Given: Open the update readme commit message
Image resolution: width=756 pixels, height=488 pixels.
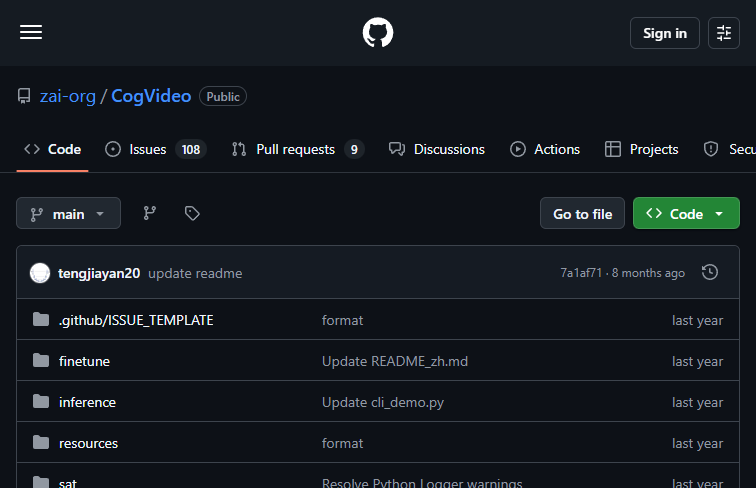Looking at the screenshot, I should coord(195,273).
